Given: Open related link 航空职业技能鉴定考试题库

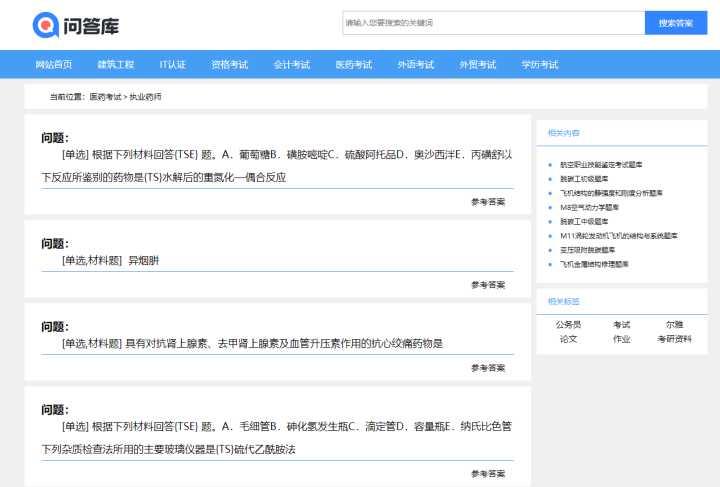Looking at the screenshot, I should click(601, 164).
